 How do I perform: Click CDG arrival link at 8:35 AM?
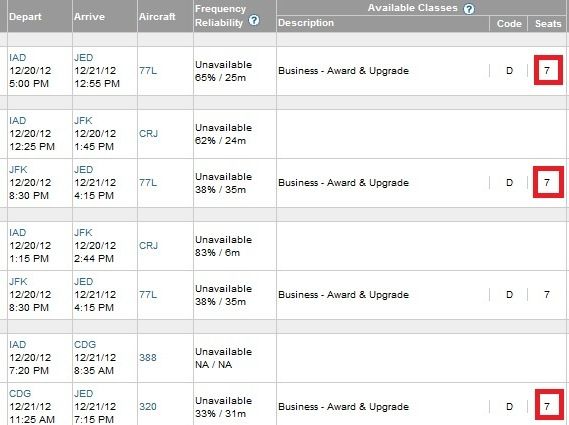pyautogui.click(x=85, y=344)
